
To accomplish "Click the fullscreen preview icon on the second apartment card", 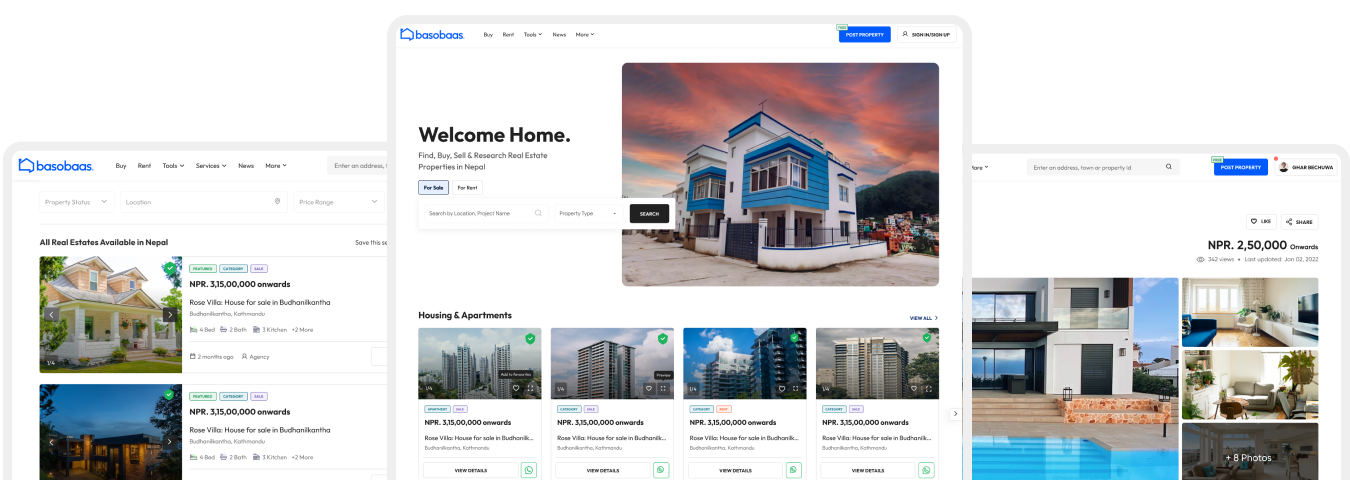I will point(663,388).
